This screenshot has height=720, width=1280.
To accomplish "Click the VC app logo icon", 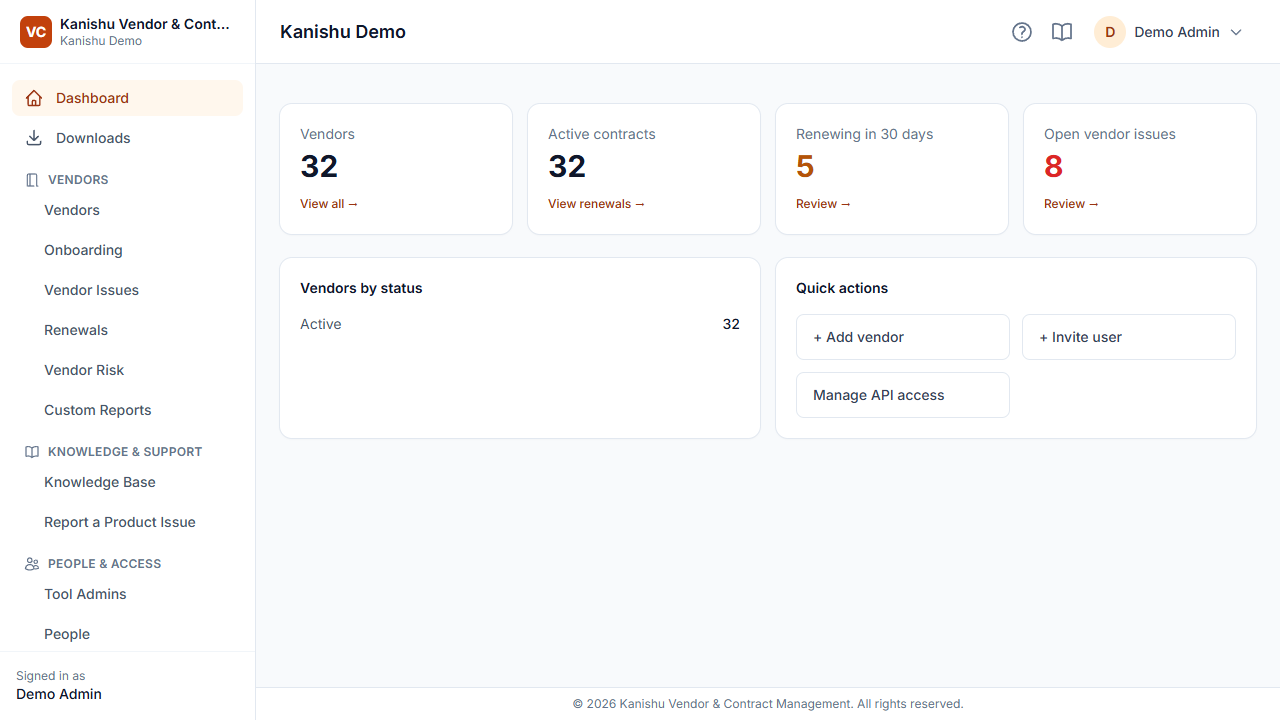I will [36, 32].
